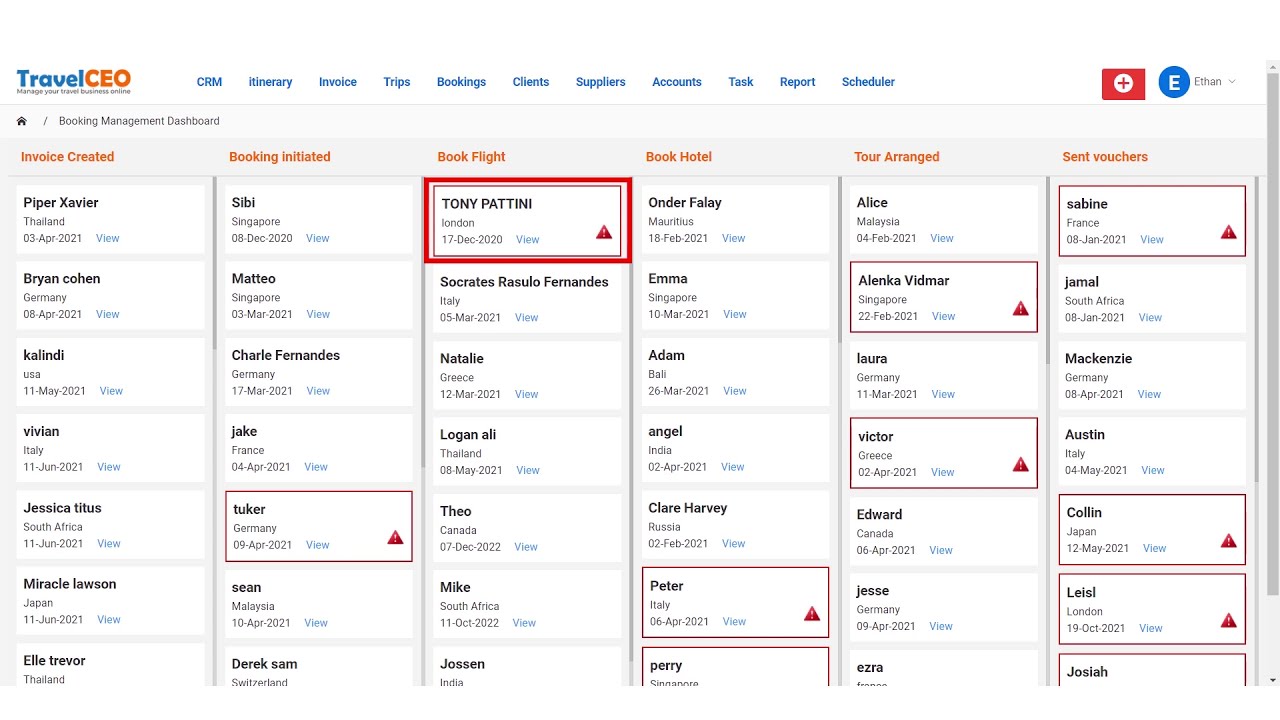The height and width of the screenshot is (720, 1280).
Task: View Adam's booking
Action: 735,391
